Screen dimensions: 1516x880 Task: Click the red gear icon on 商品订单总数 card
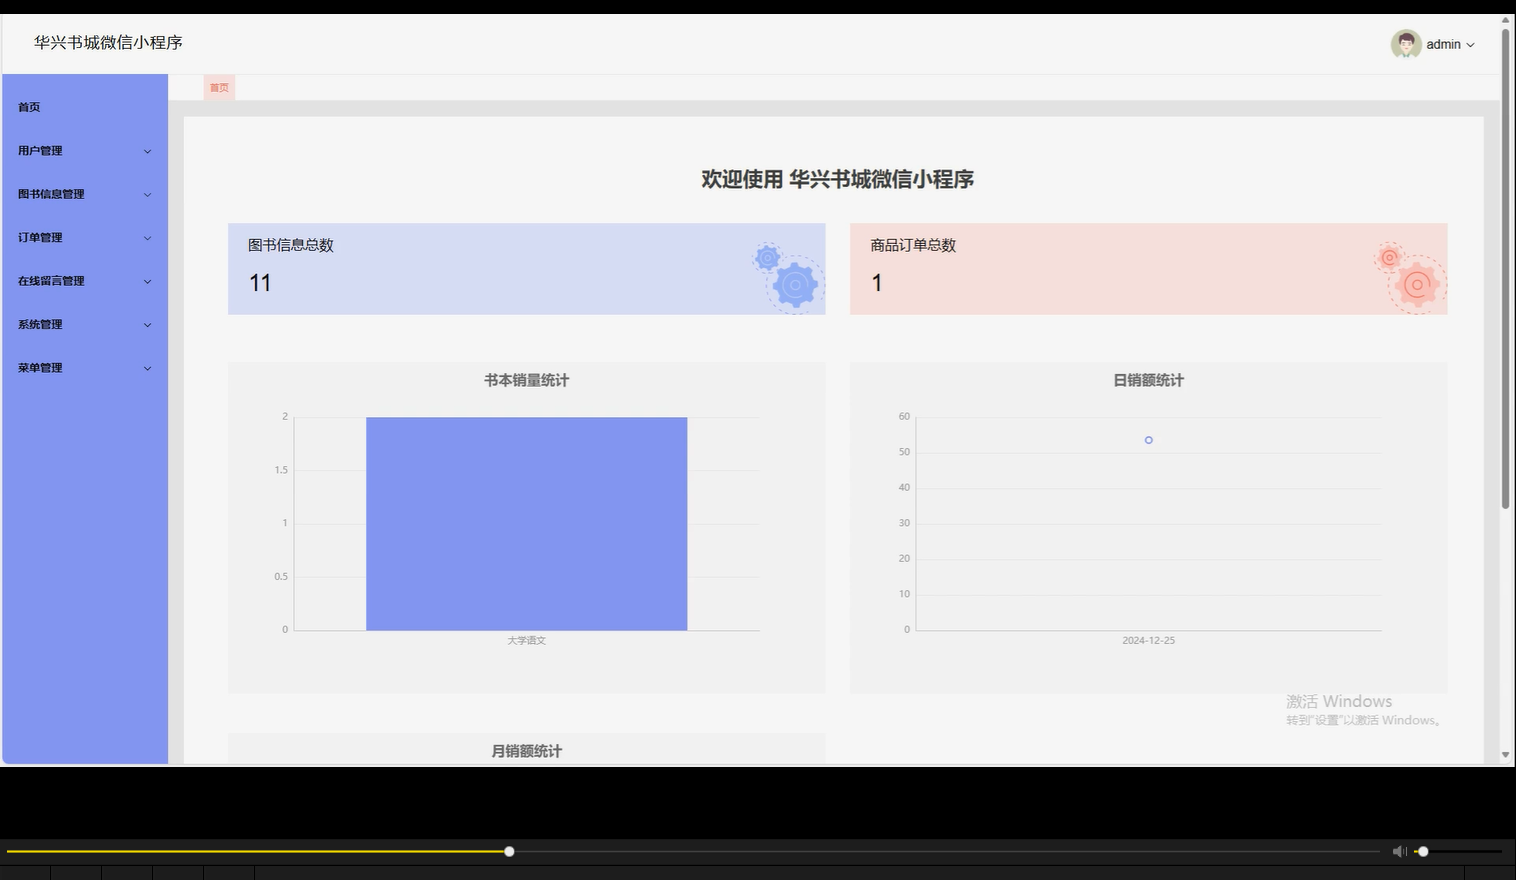[1410, 277]
